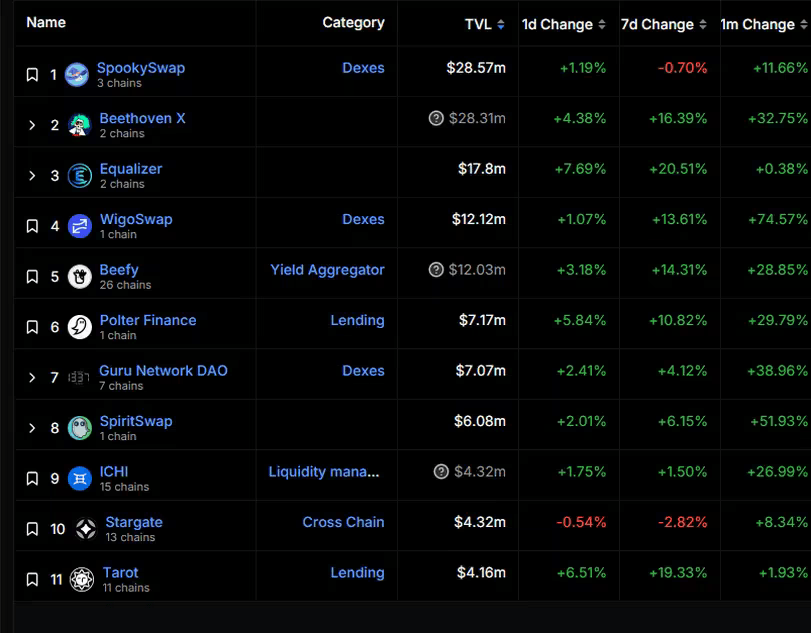This screenshot has height=633, width=811.
Task: Click the Tarot logo icon
Action: [82, 579]
